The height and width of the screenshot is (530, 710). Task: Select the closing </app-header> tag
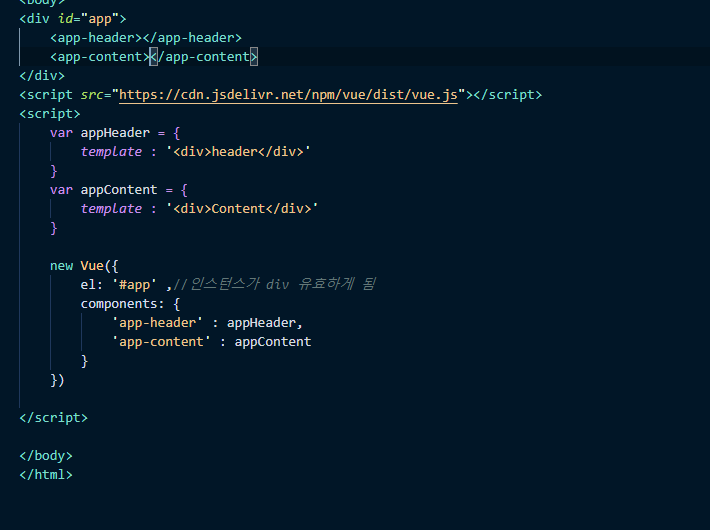(x=192, y=38)
